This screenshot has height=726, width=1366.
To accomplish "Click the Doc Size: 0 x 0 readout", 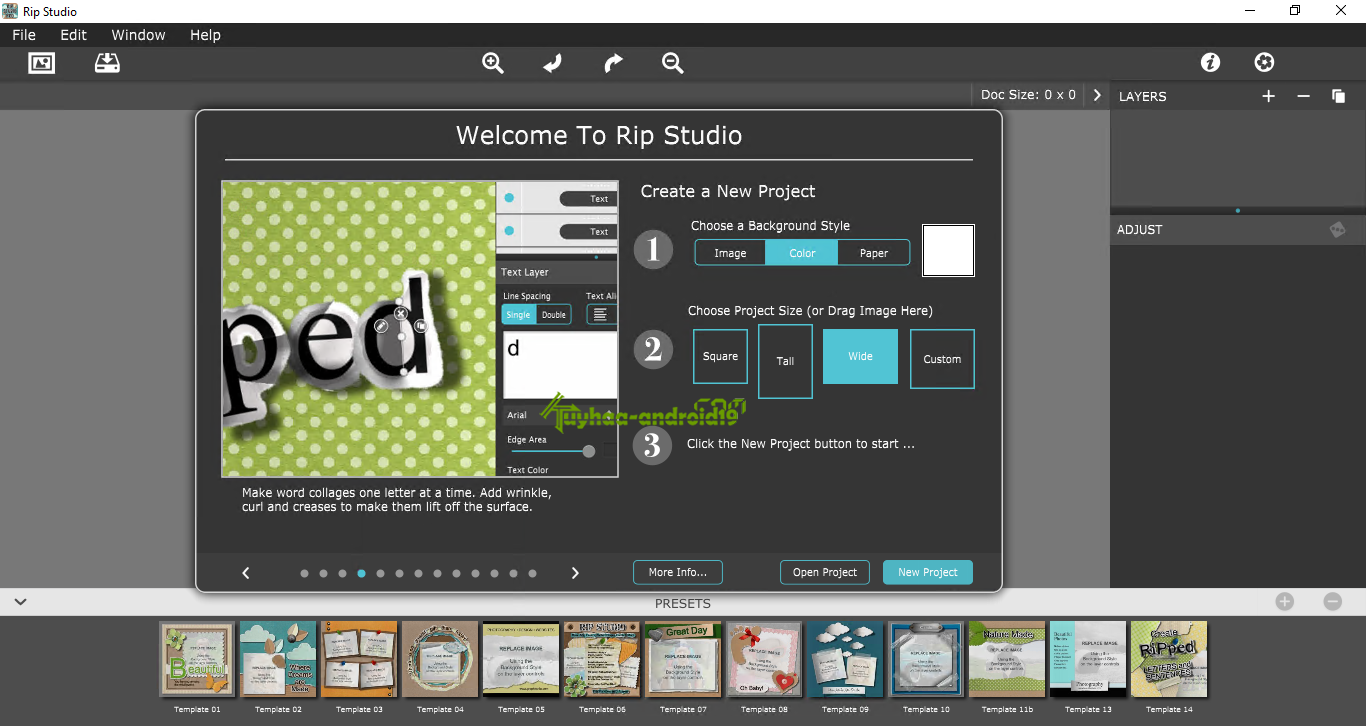I will click(1028, 95).
